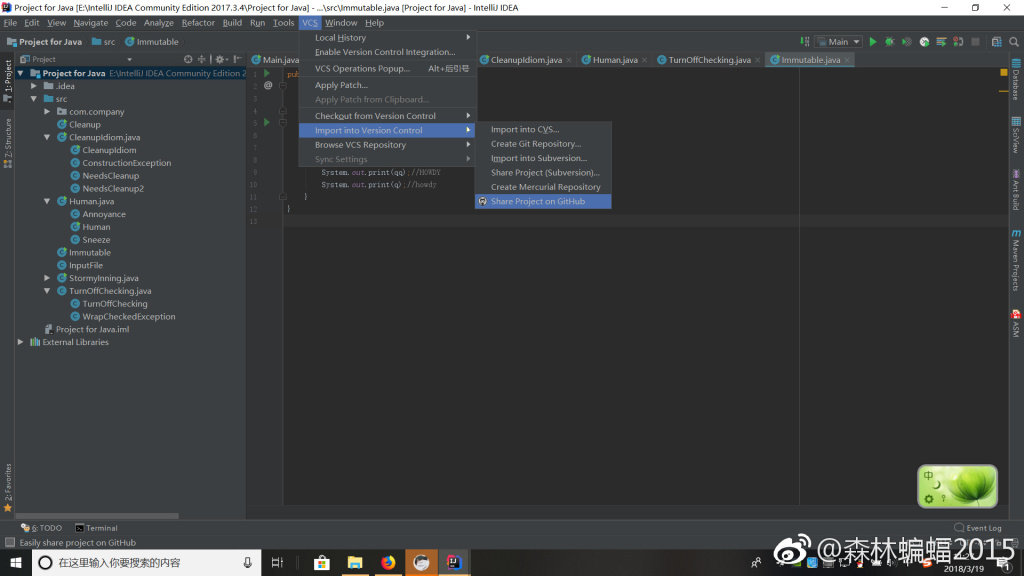1024x576 pixels.
Task: Click Windows Start button
Action: (x=16, y=562)
